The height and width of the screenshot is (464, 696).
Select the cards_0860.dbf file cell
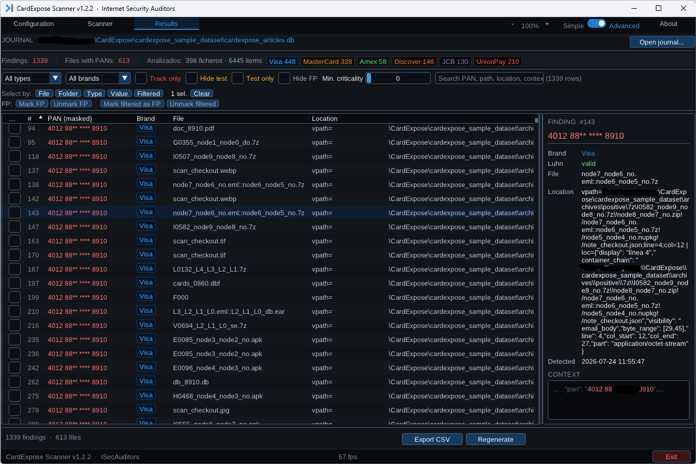(196, 283)
